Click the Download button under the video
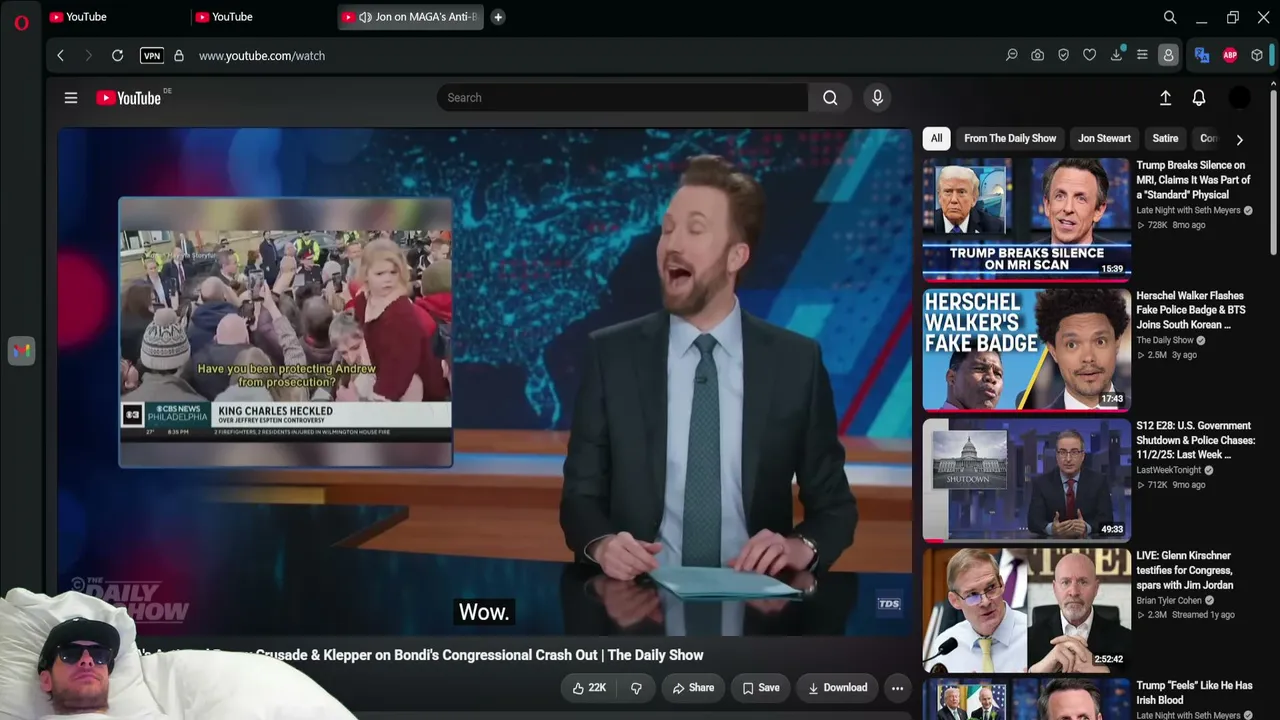This screenshot has height=720, width=1280. pos(837,688)
